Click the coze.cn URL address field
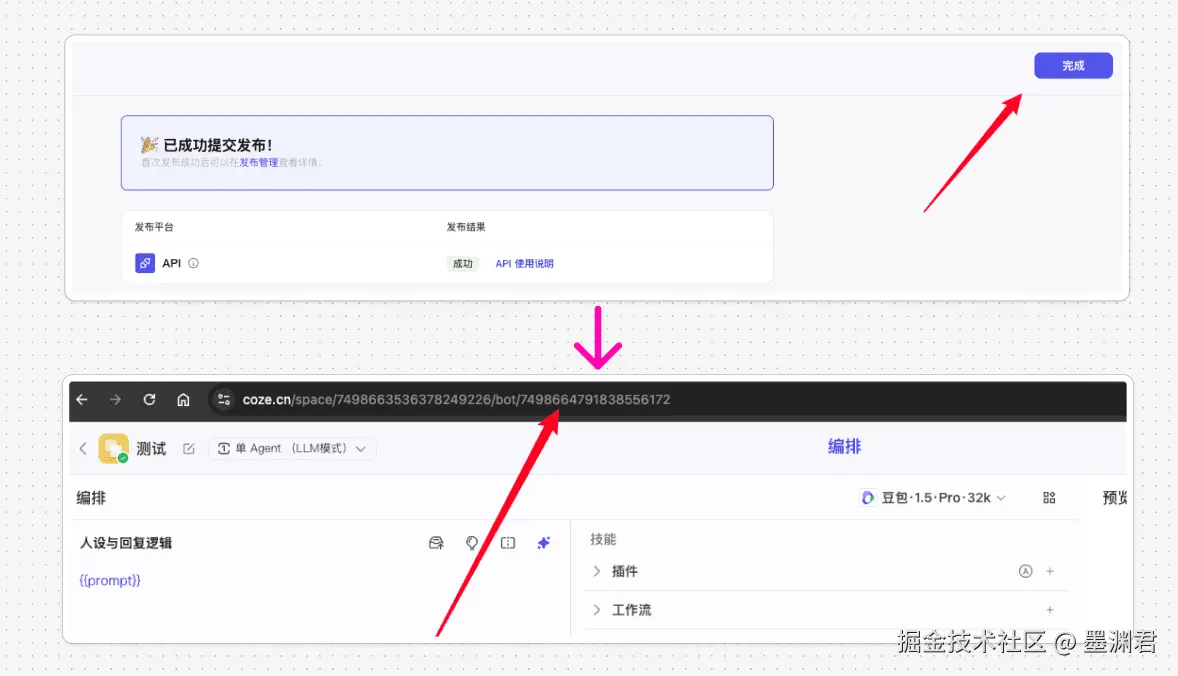This screenshot has height=676, width=1178. point(456,400)
